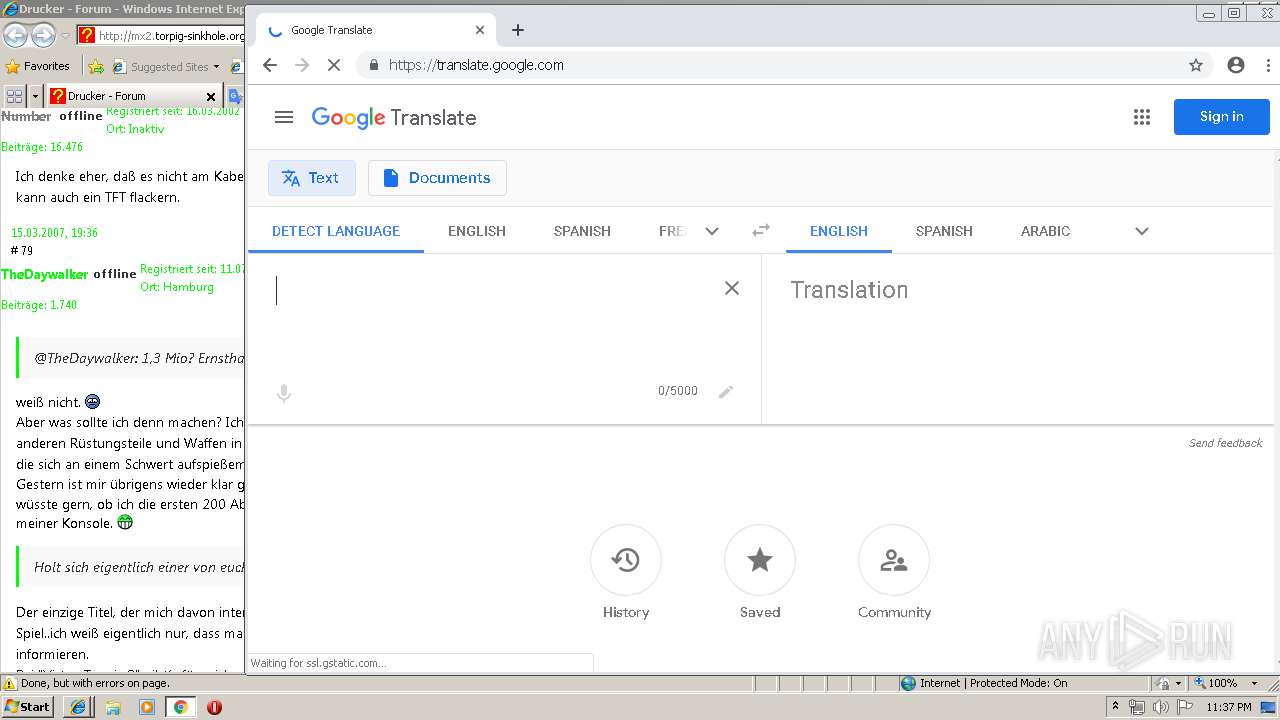Open a new Chrome tab

tap(518, 30)
